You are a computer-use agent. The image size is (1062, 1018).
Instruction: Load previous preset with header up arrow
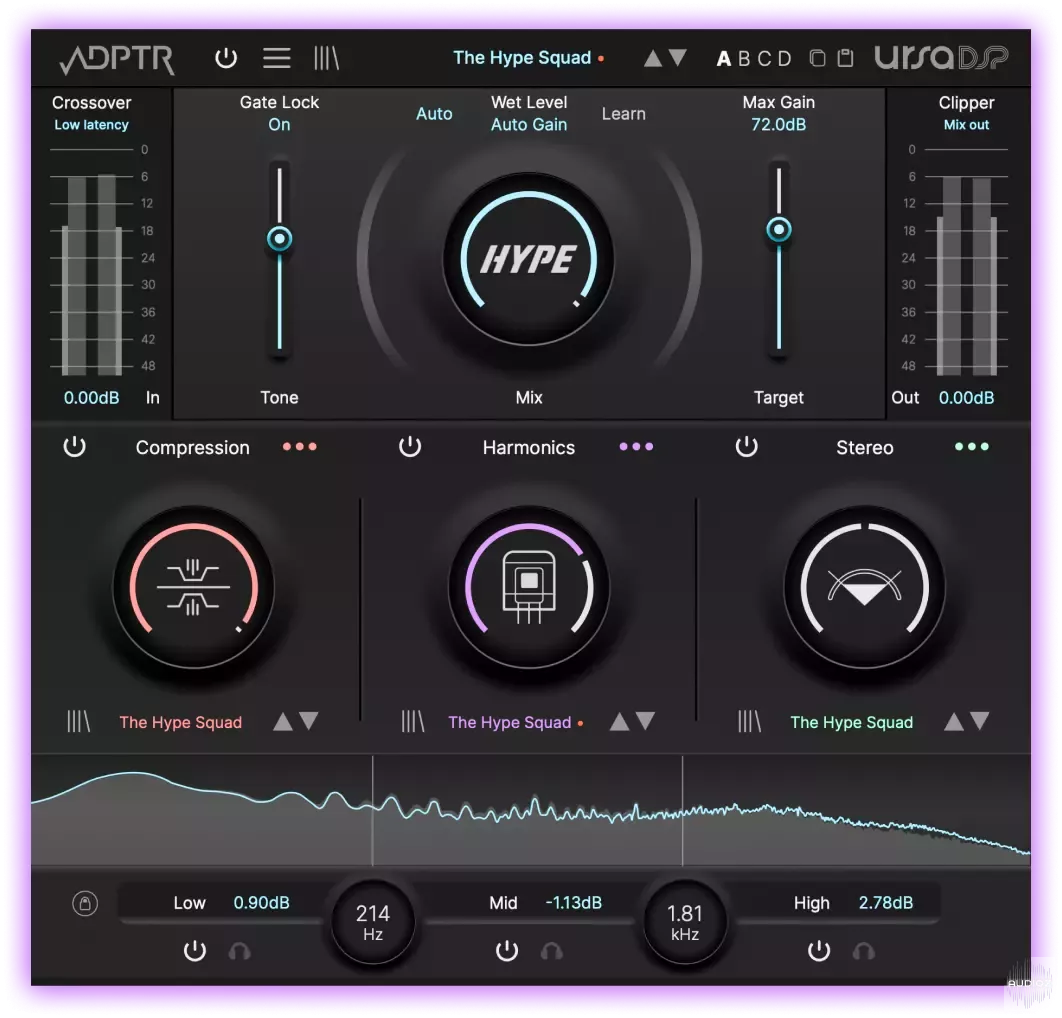pyautogui.click(x=653, y=58)
